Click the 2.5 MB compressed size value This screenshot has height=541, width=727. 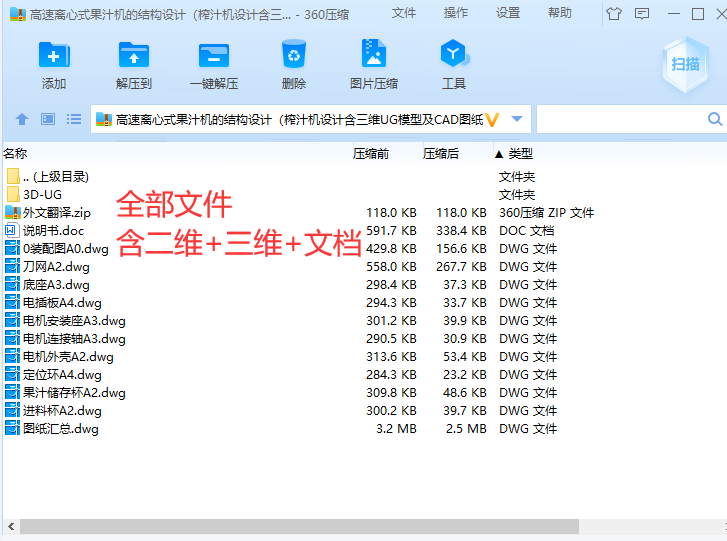pos(466,428)
